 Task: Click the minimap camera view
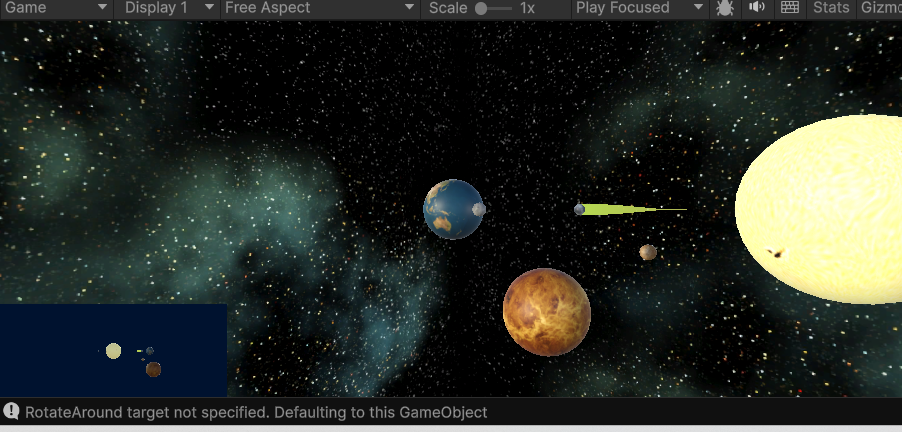tap(113, 350)
